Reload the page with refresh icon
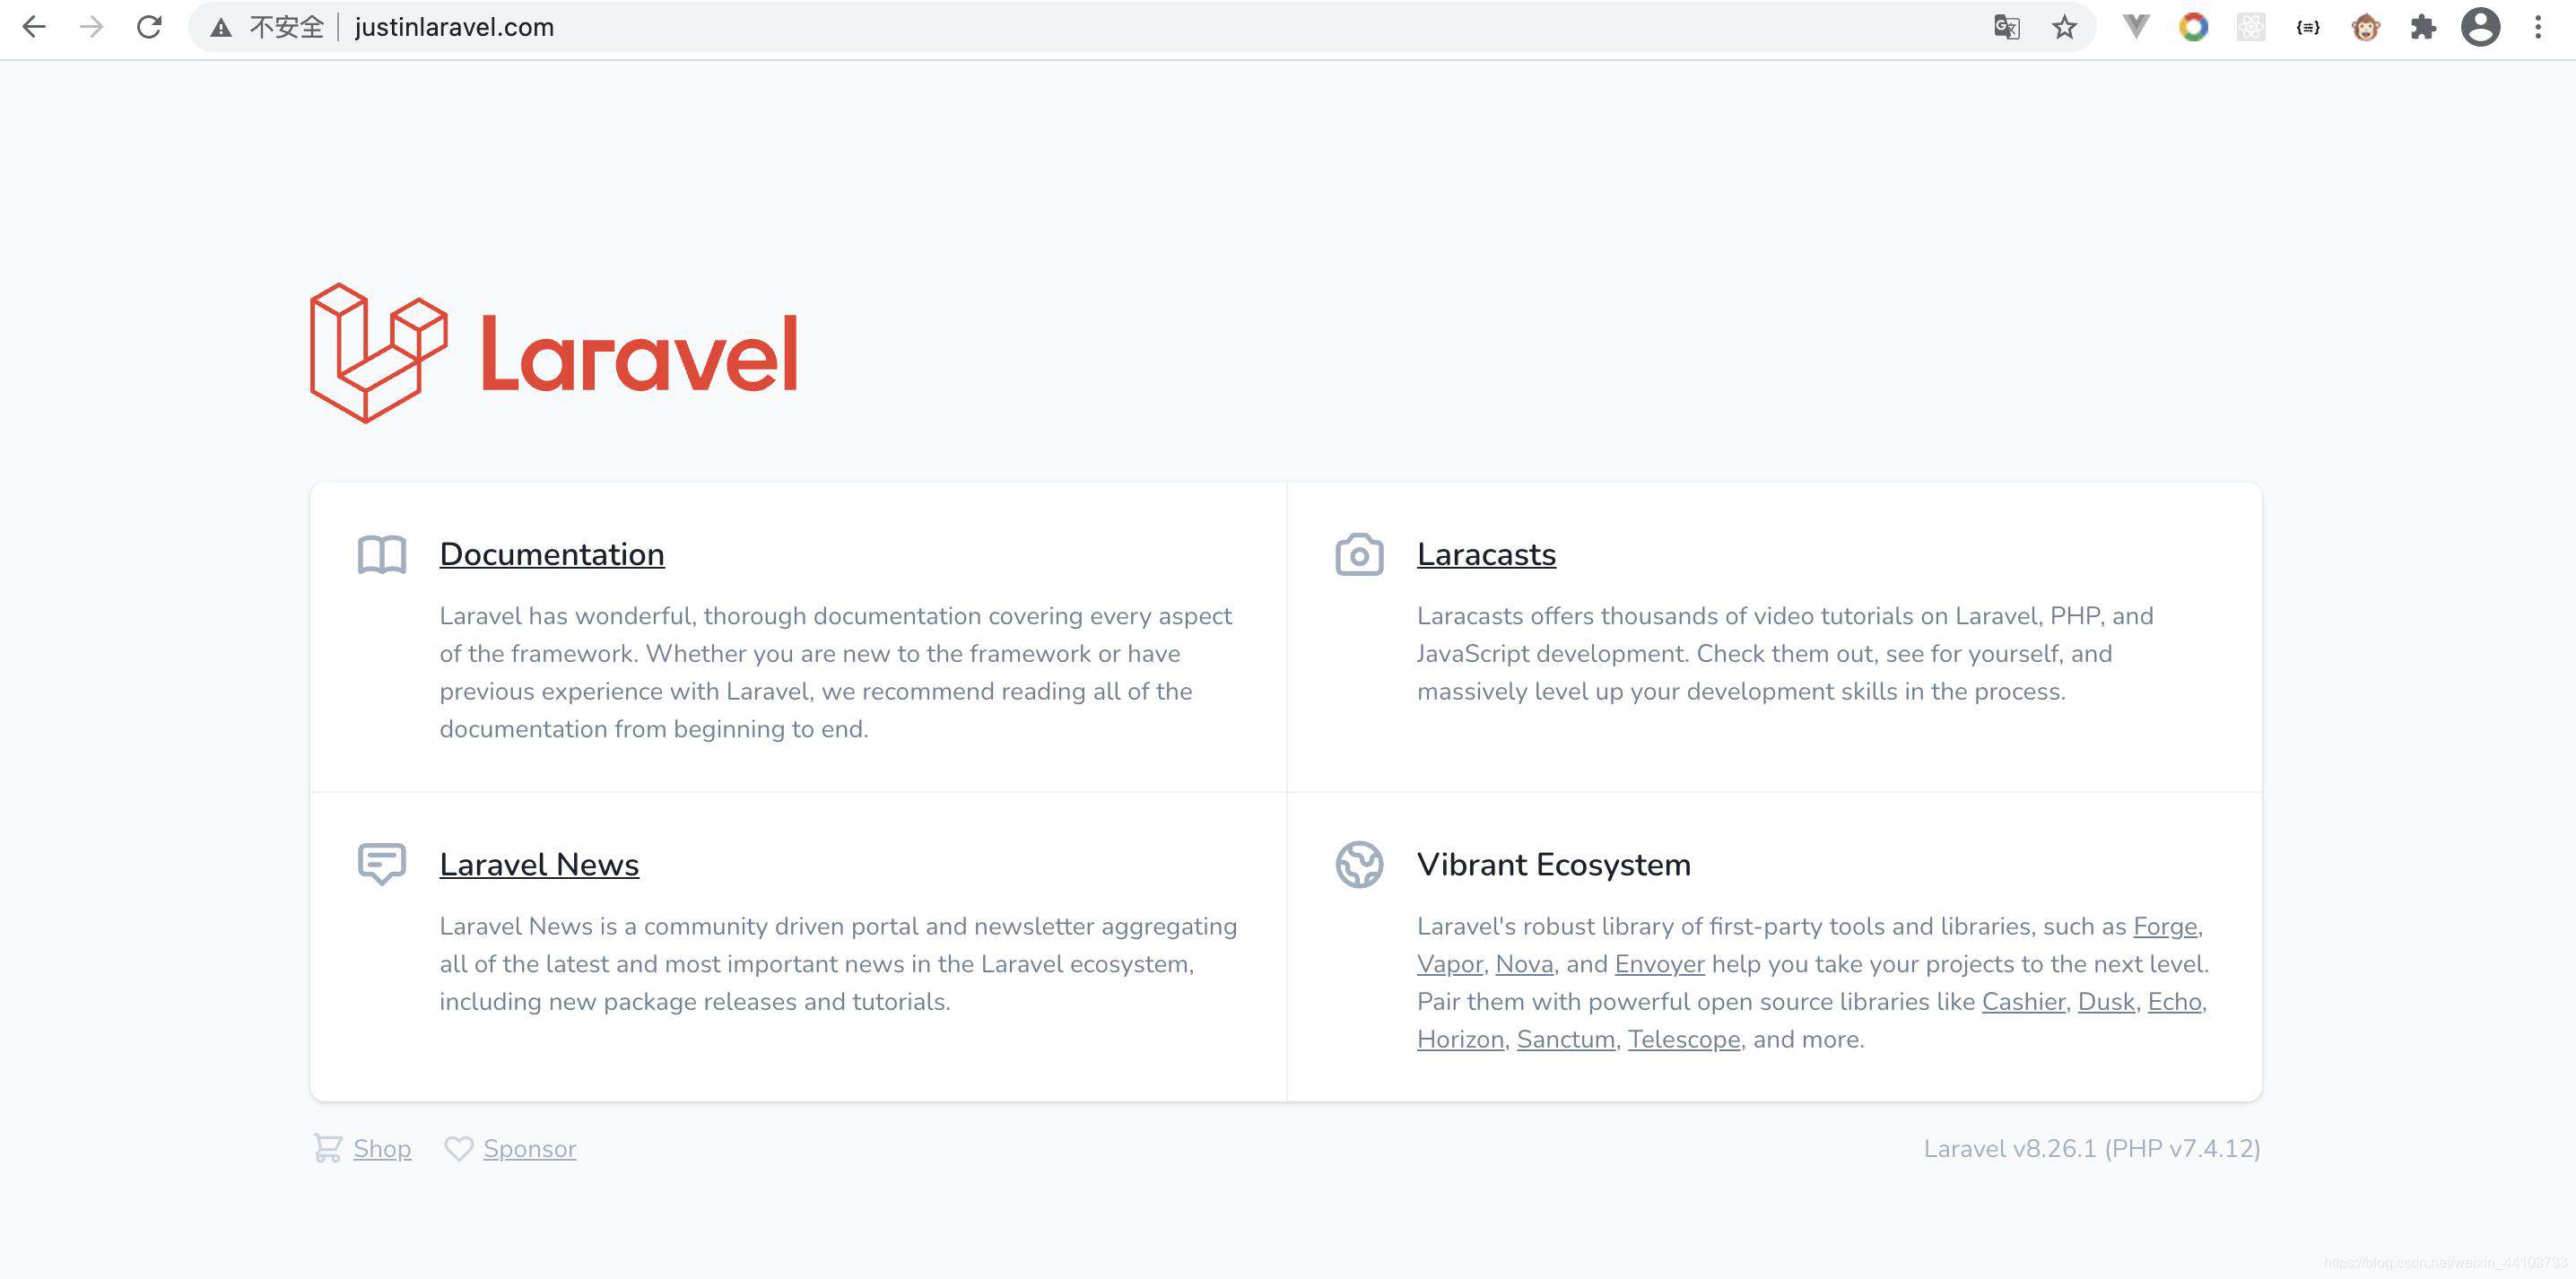The image size is (2576, 1279). point(149,27)
